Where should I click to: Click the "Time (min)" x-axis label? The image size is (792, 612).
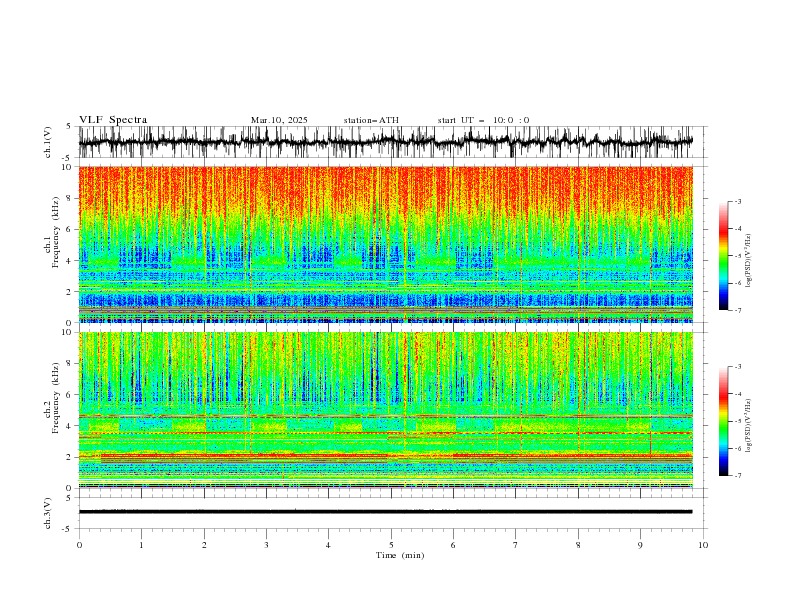click(400, 555)
